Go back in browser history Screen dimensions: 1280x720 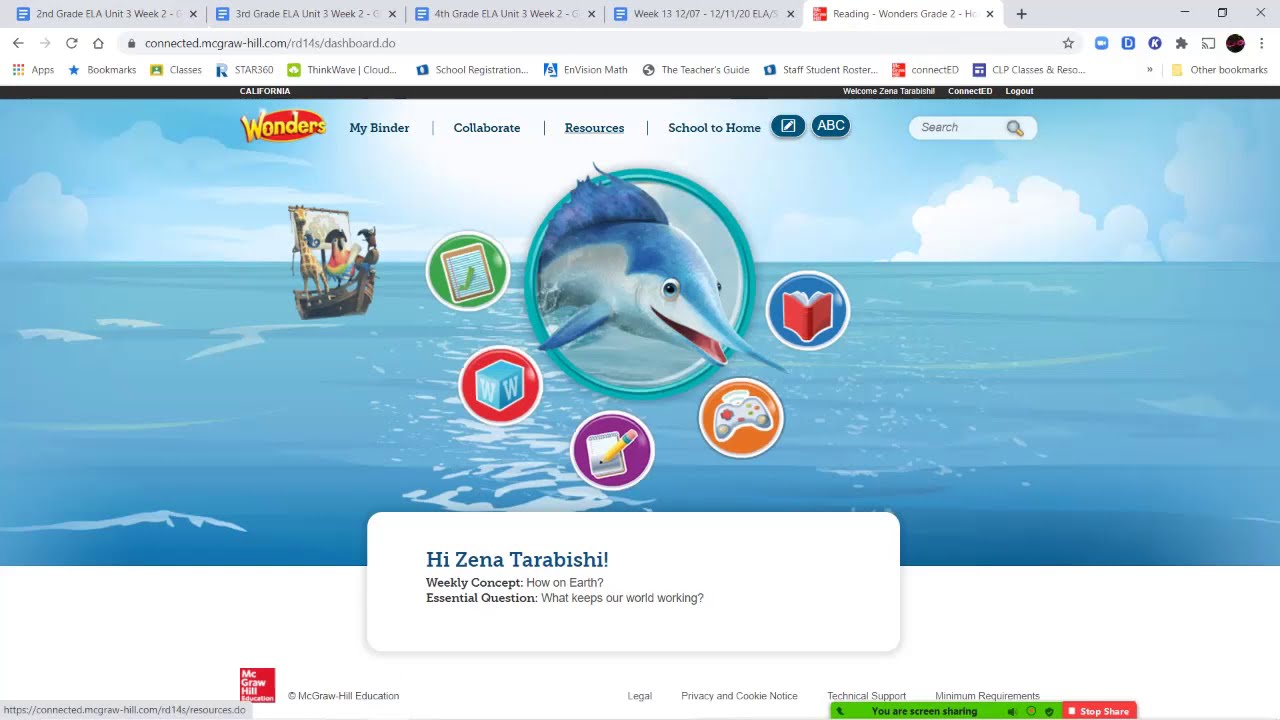coord(18,43)
